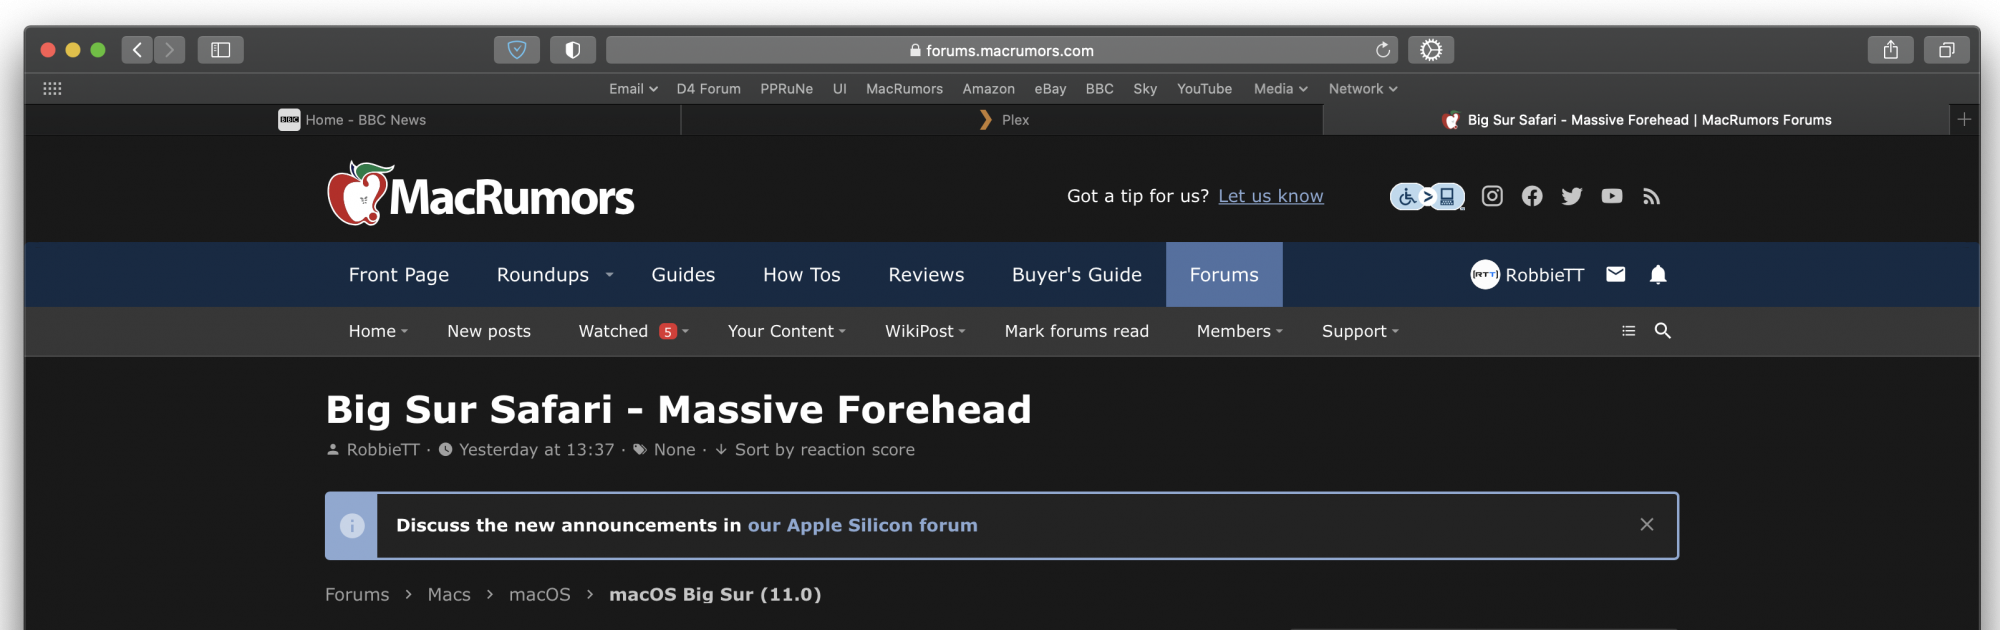Open the MacRumors Instagram icon
This screenshot has width=2000, height=630.
click(x=1492, y=196)
